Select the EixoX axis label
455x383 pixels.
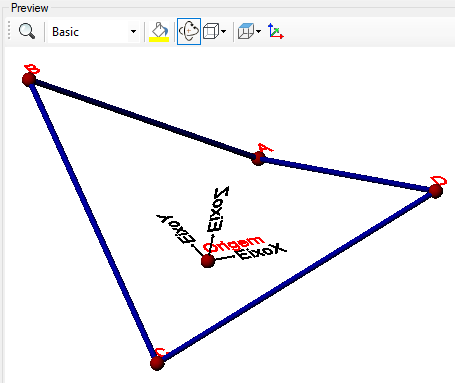point(261,252)
